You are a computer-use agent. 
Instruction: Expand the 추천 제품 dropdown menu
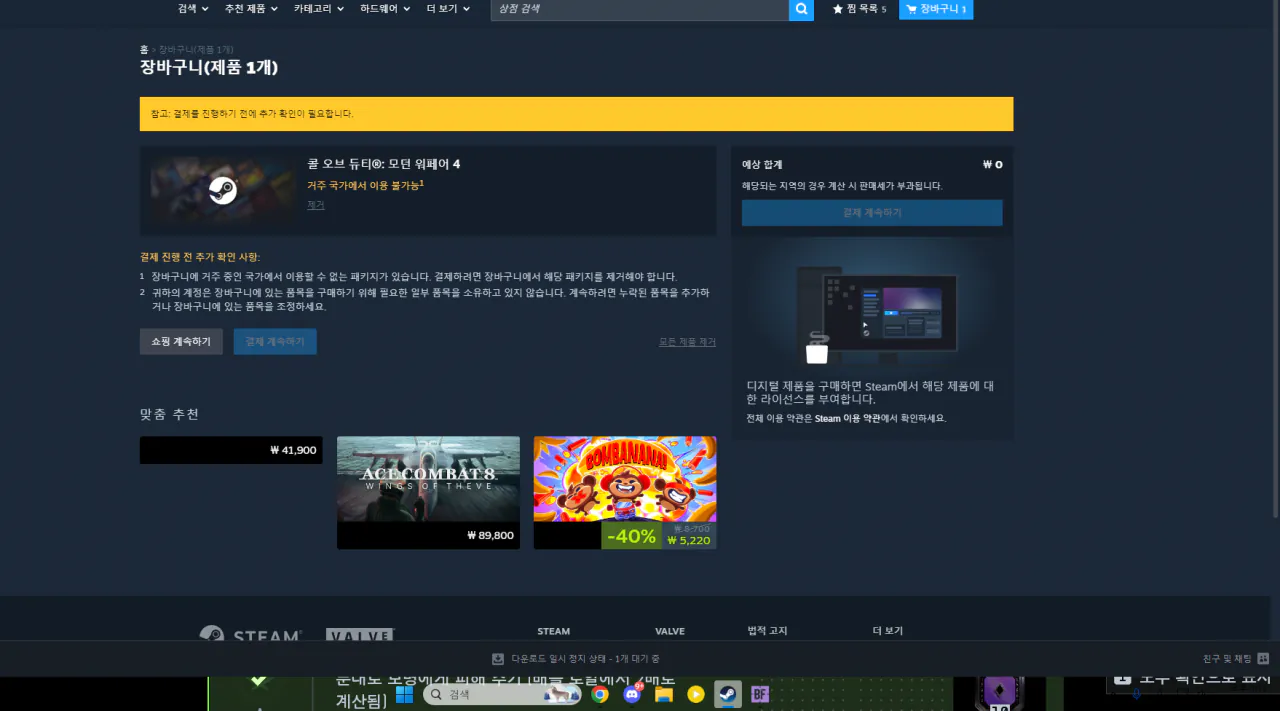251,9
